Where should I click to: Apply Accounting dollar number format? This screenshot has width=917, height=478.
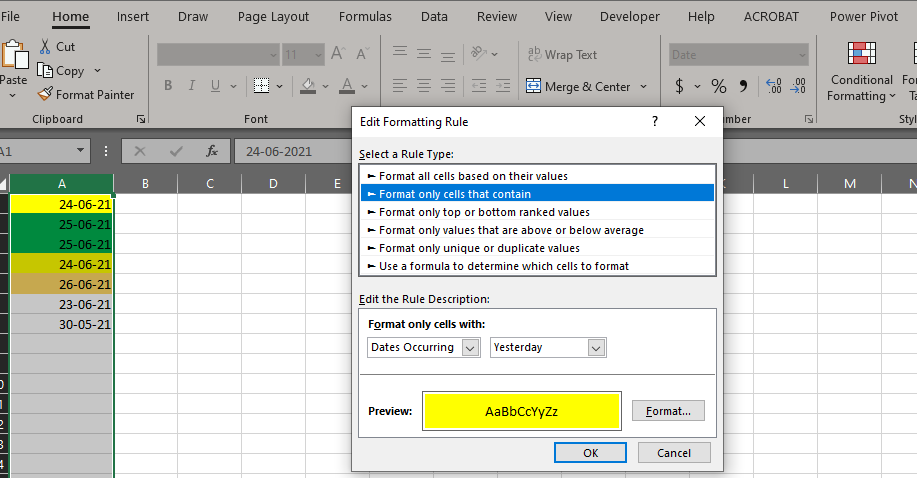(x=679, y=87)
